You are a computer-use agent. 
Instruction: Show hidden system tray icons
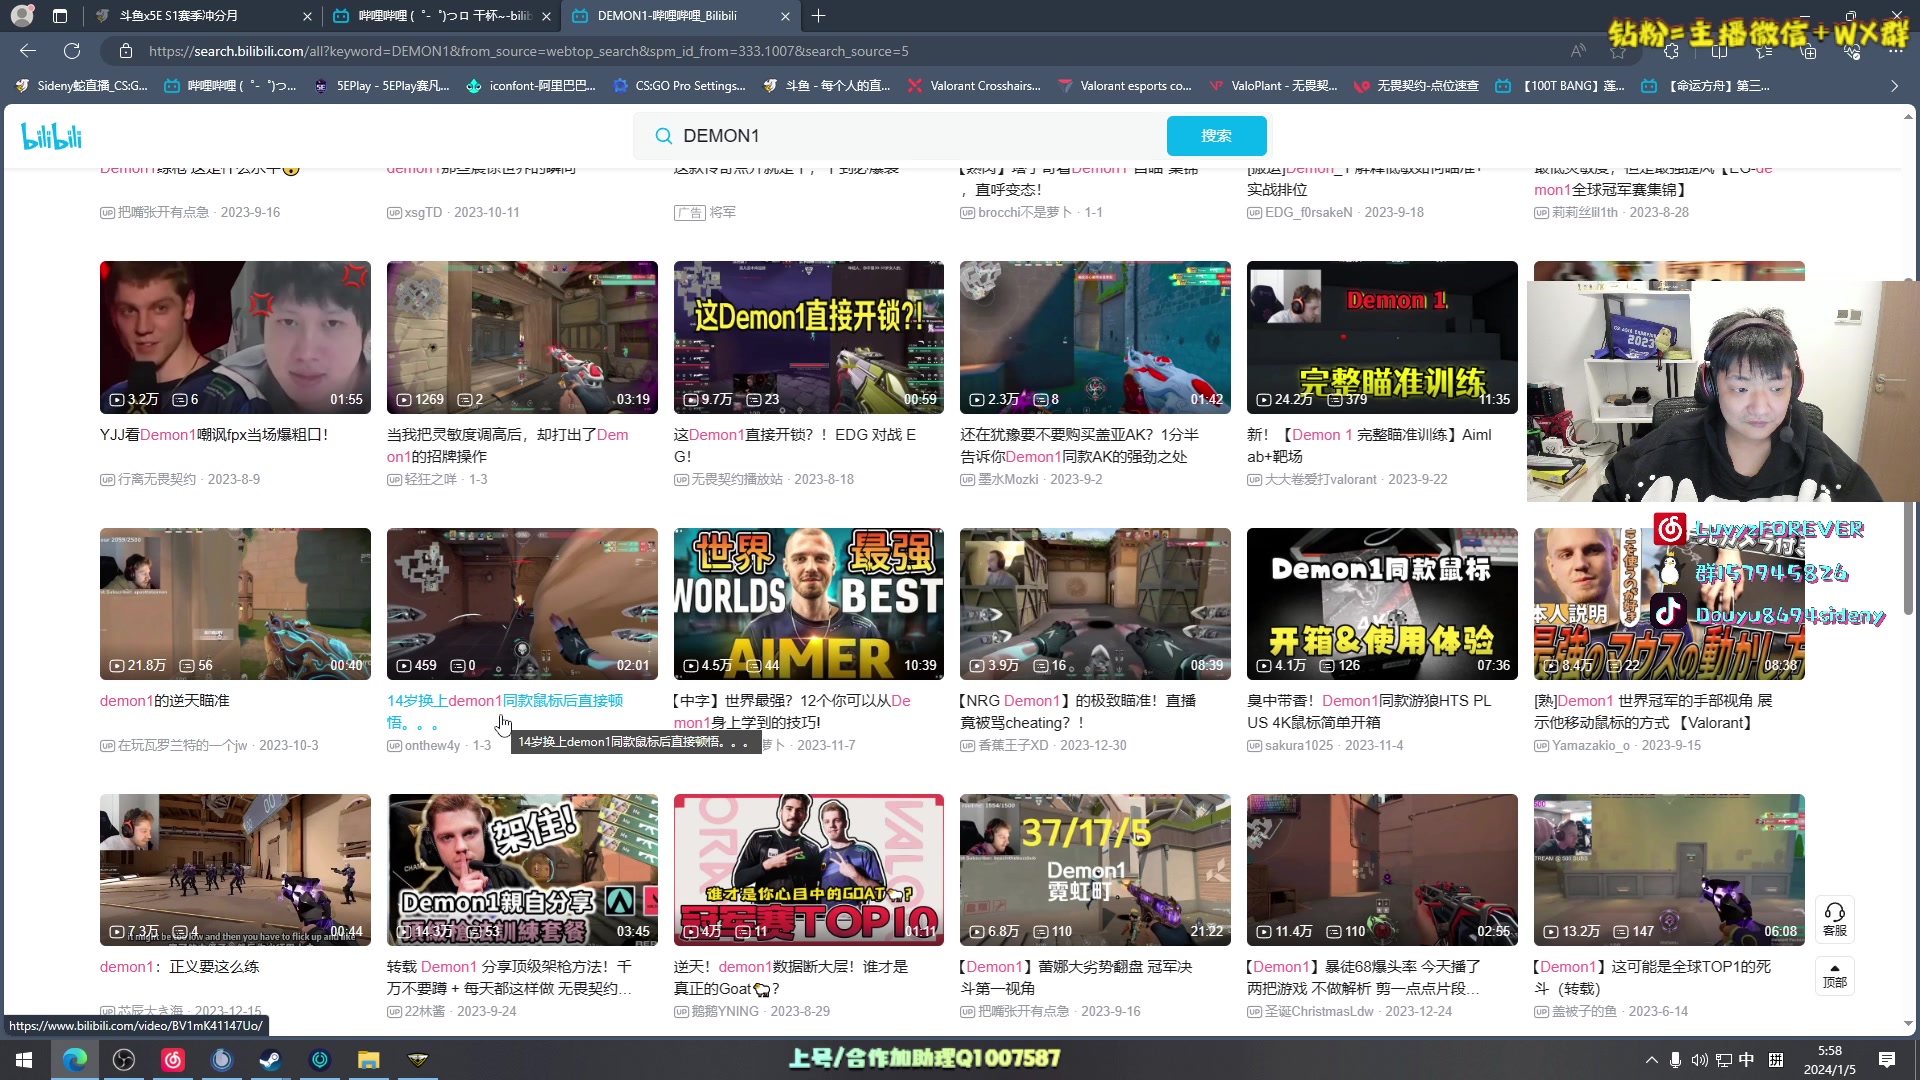1651,1060
